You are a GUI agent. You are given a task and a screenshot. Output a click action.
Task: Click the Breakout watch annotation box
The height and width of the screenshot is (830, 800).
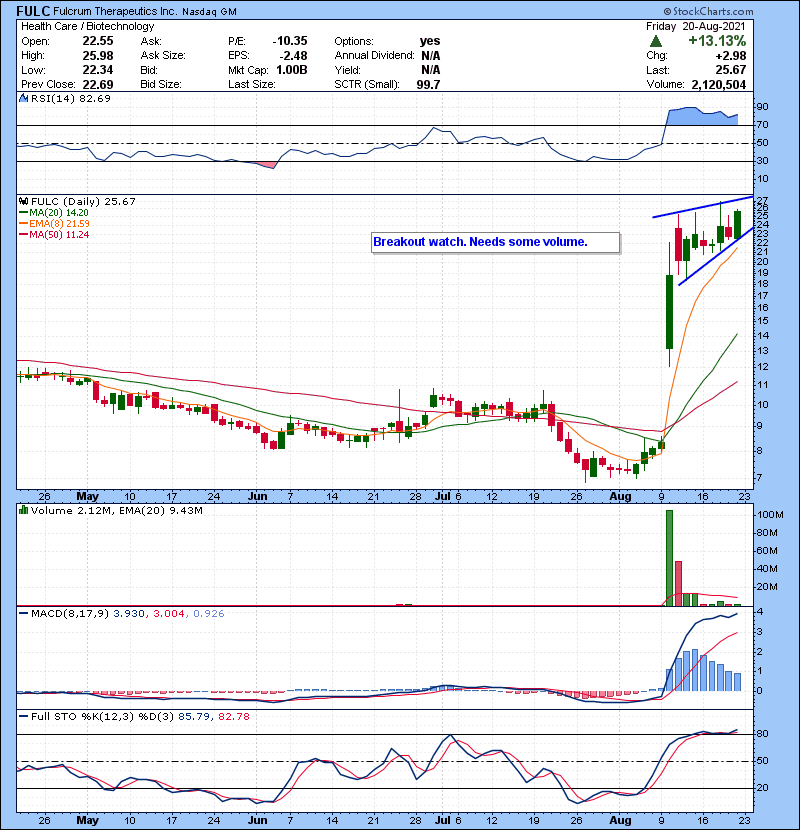(x=496, y=242)
